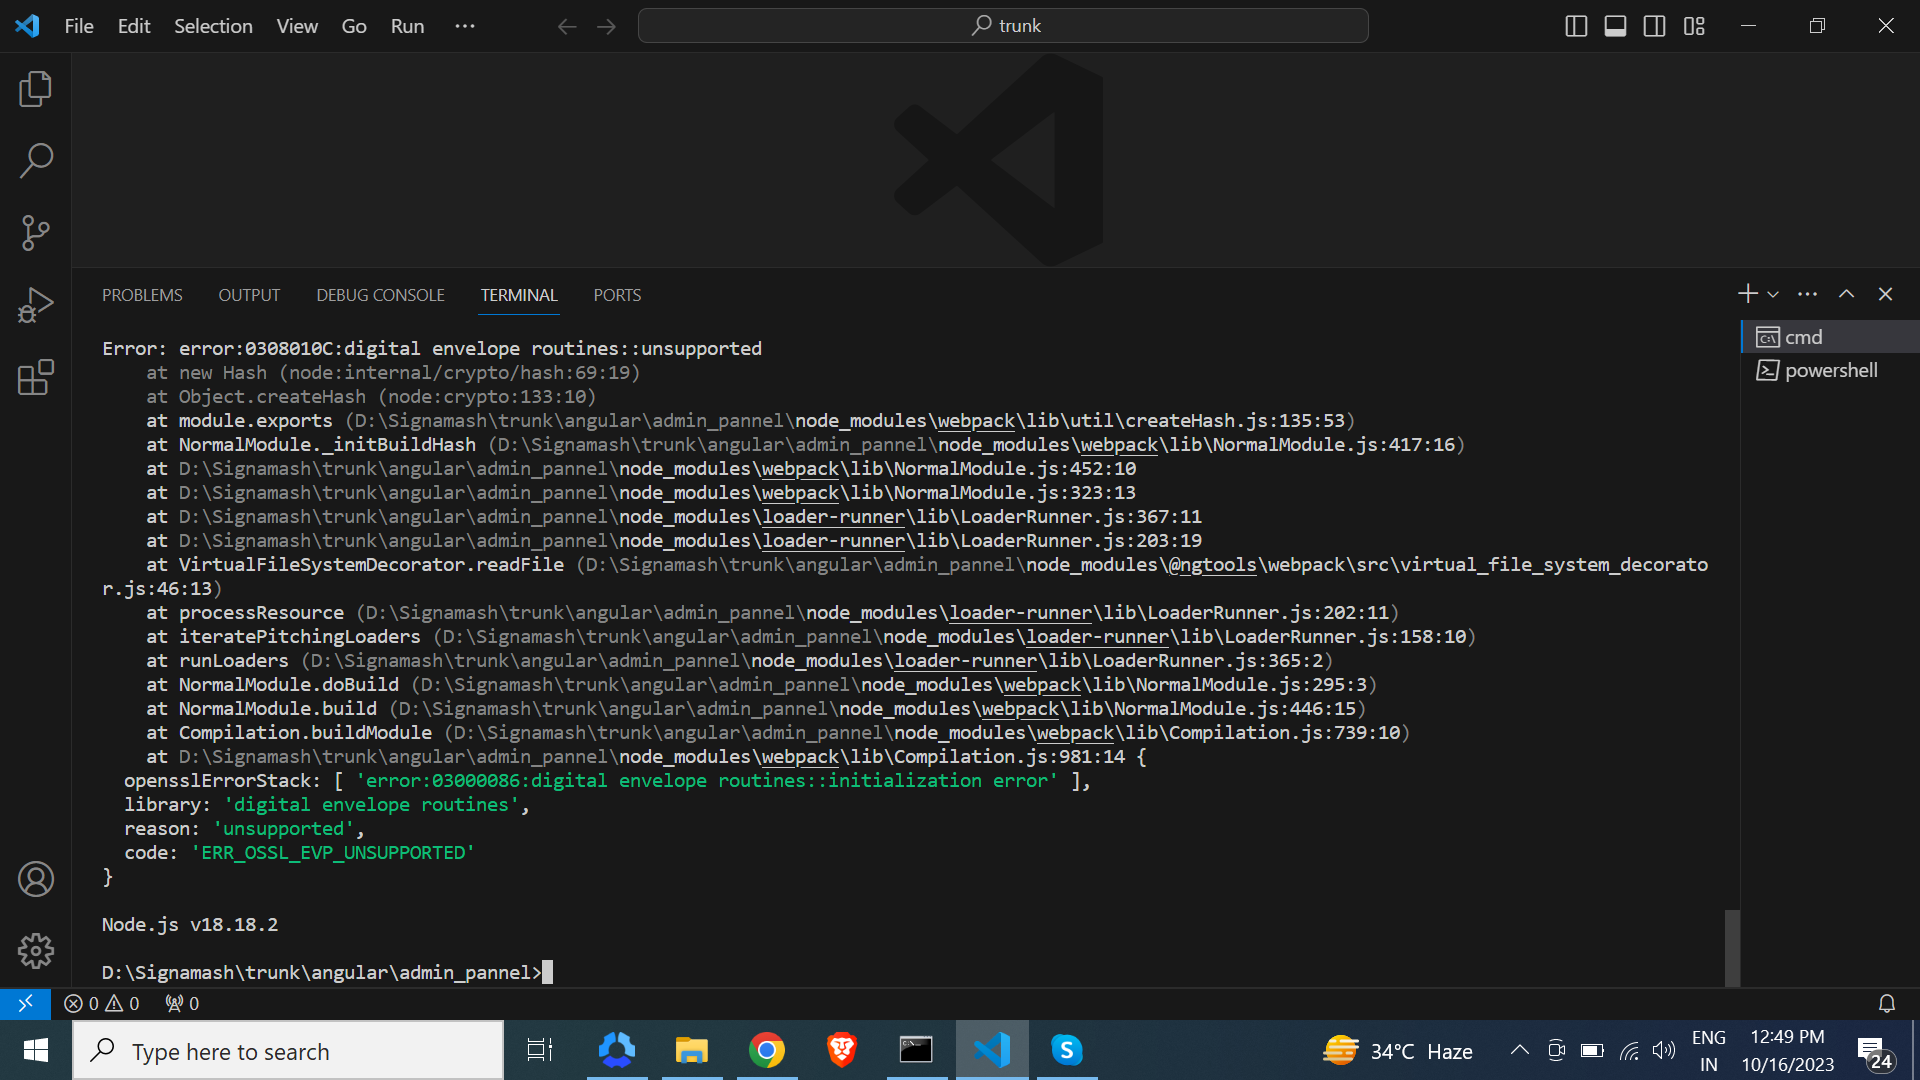Click 'ERR_OSSL_EVP_UNSUPPORTED' error code text
Image resolution: width=1920 pixels, height=1080 pixels.
click(333, 852)
